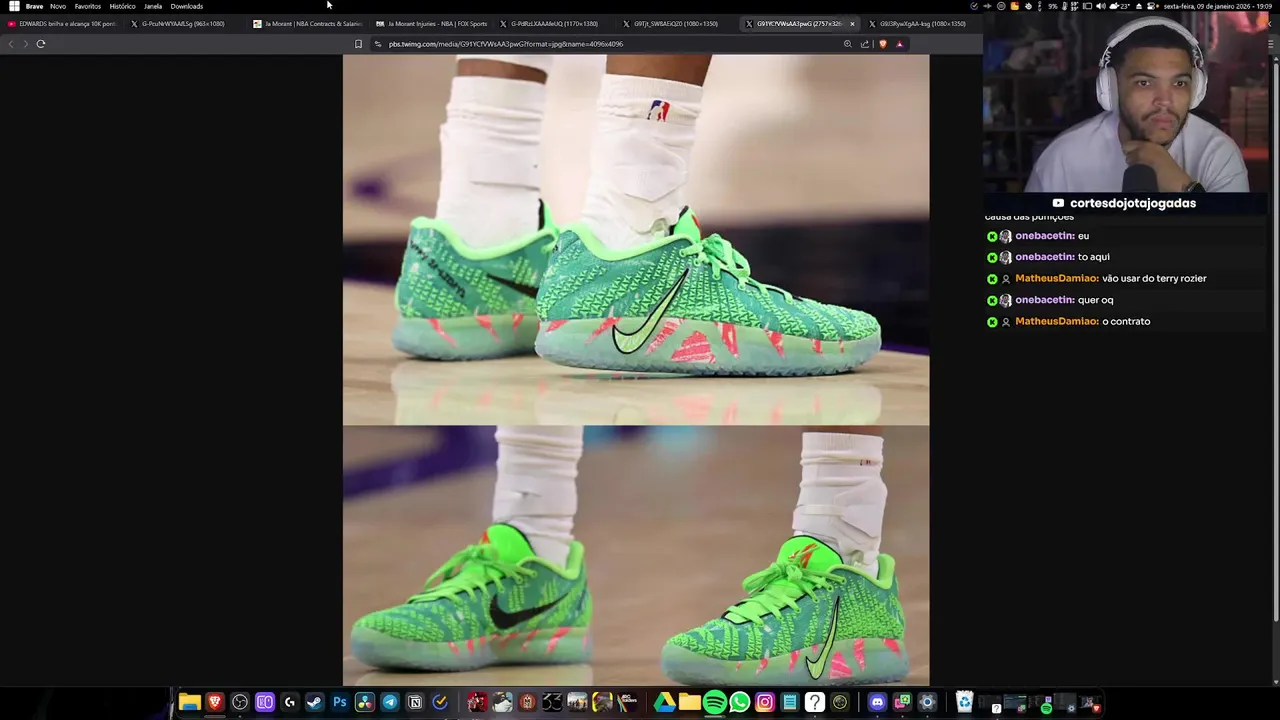Screen dimensions: 1280x720
Task: Click the address bar URL pbs.twimg.com
Action: (x=505, y=44)
